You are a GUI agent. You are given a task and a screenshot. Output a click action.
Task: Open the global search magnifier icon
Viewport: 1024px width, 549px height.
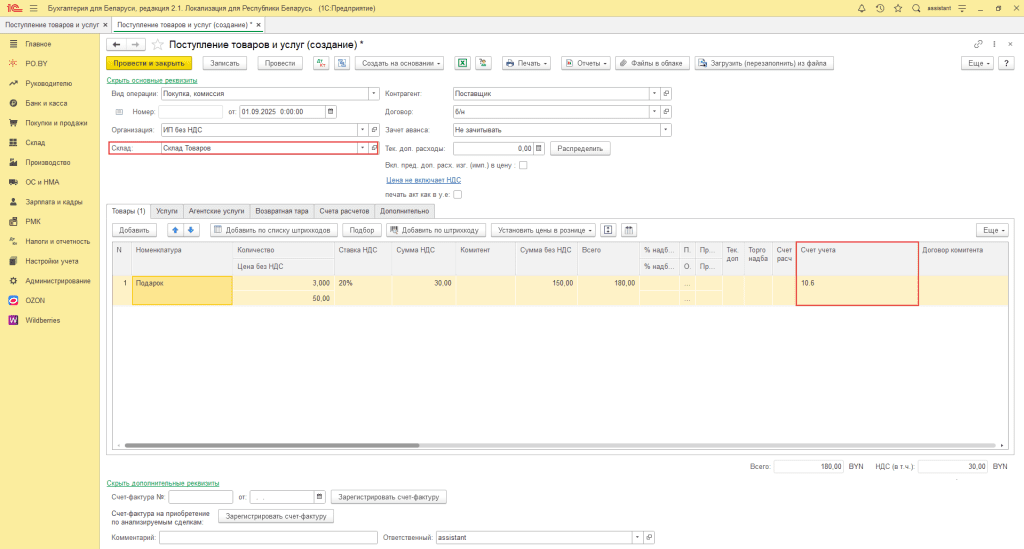(x=916, y=8)
